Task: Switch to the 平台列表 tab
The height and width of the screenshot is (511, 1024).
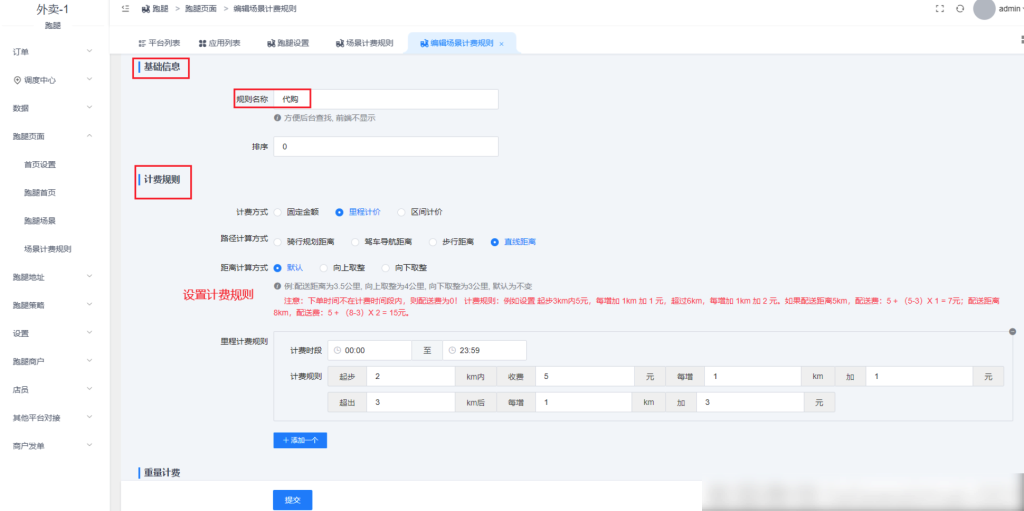Action: coord(158,44)
